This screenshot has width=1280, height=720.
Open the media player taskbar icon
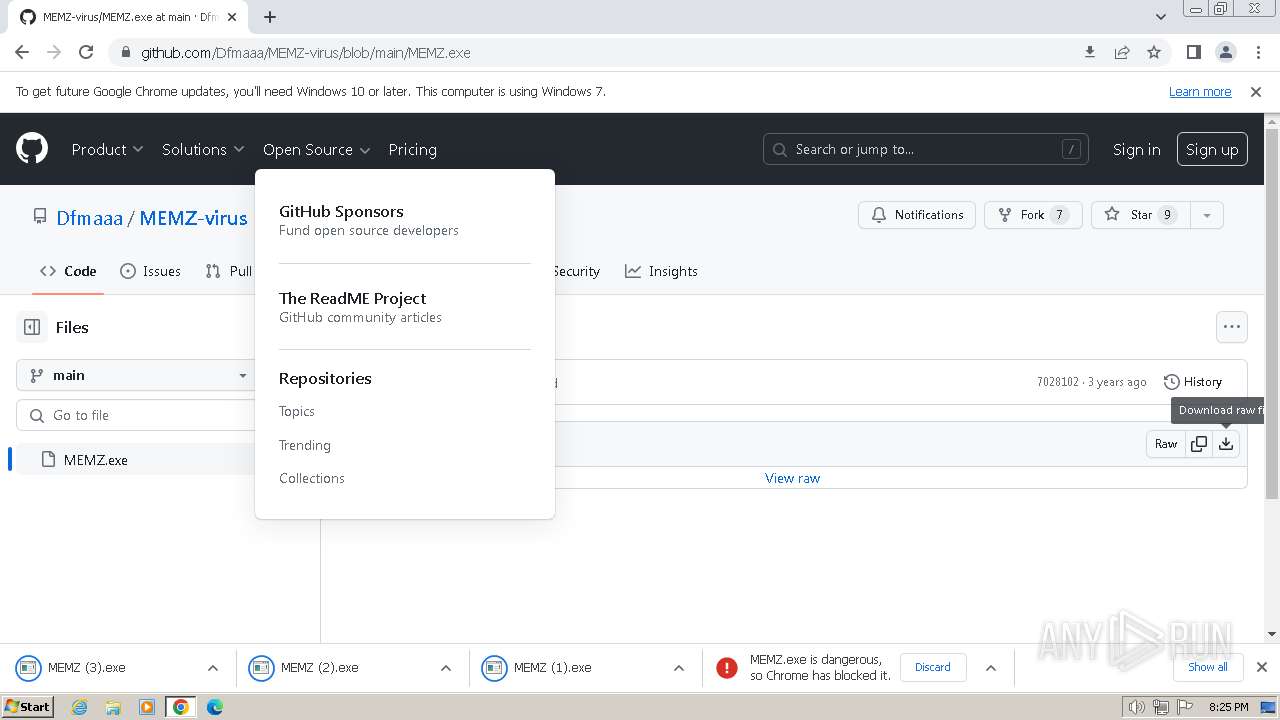(147, 707)
